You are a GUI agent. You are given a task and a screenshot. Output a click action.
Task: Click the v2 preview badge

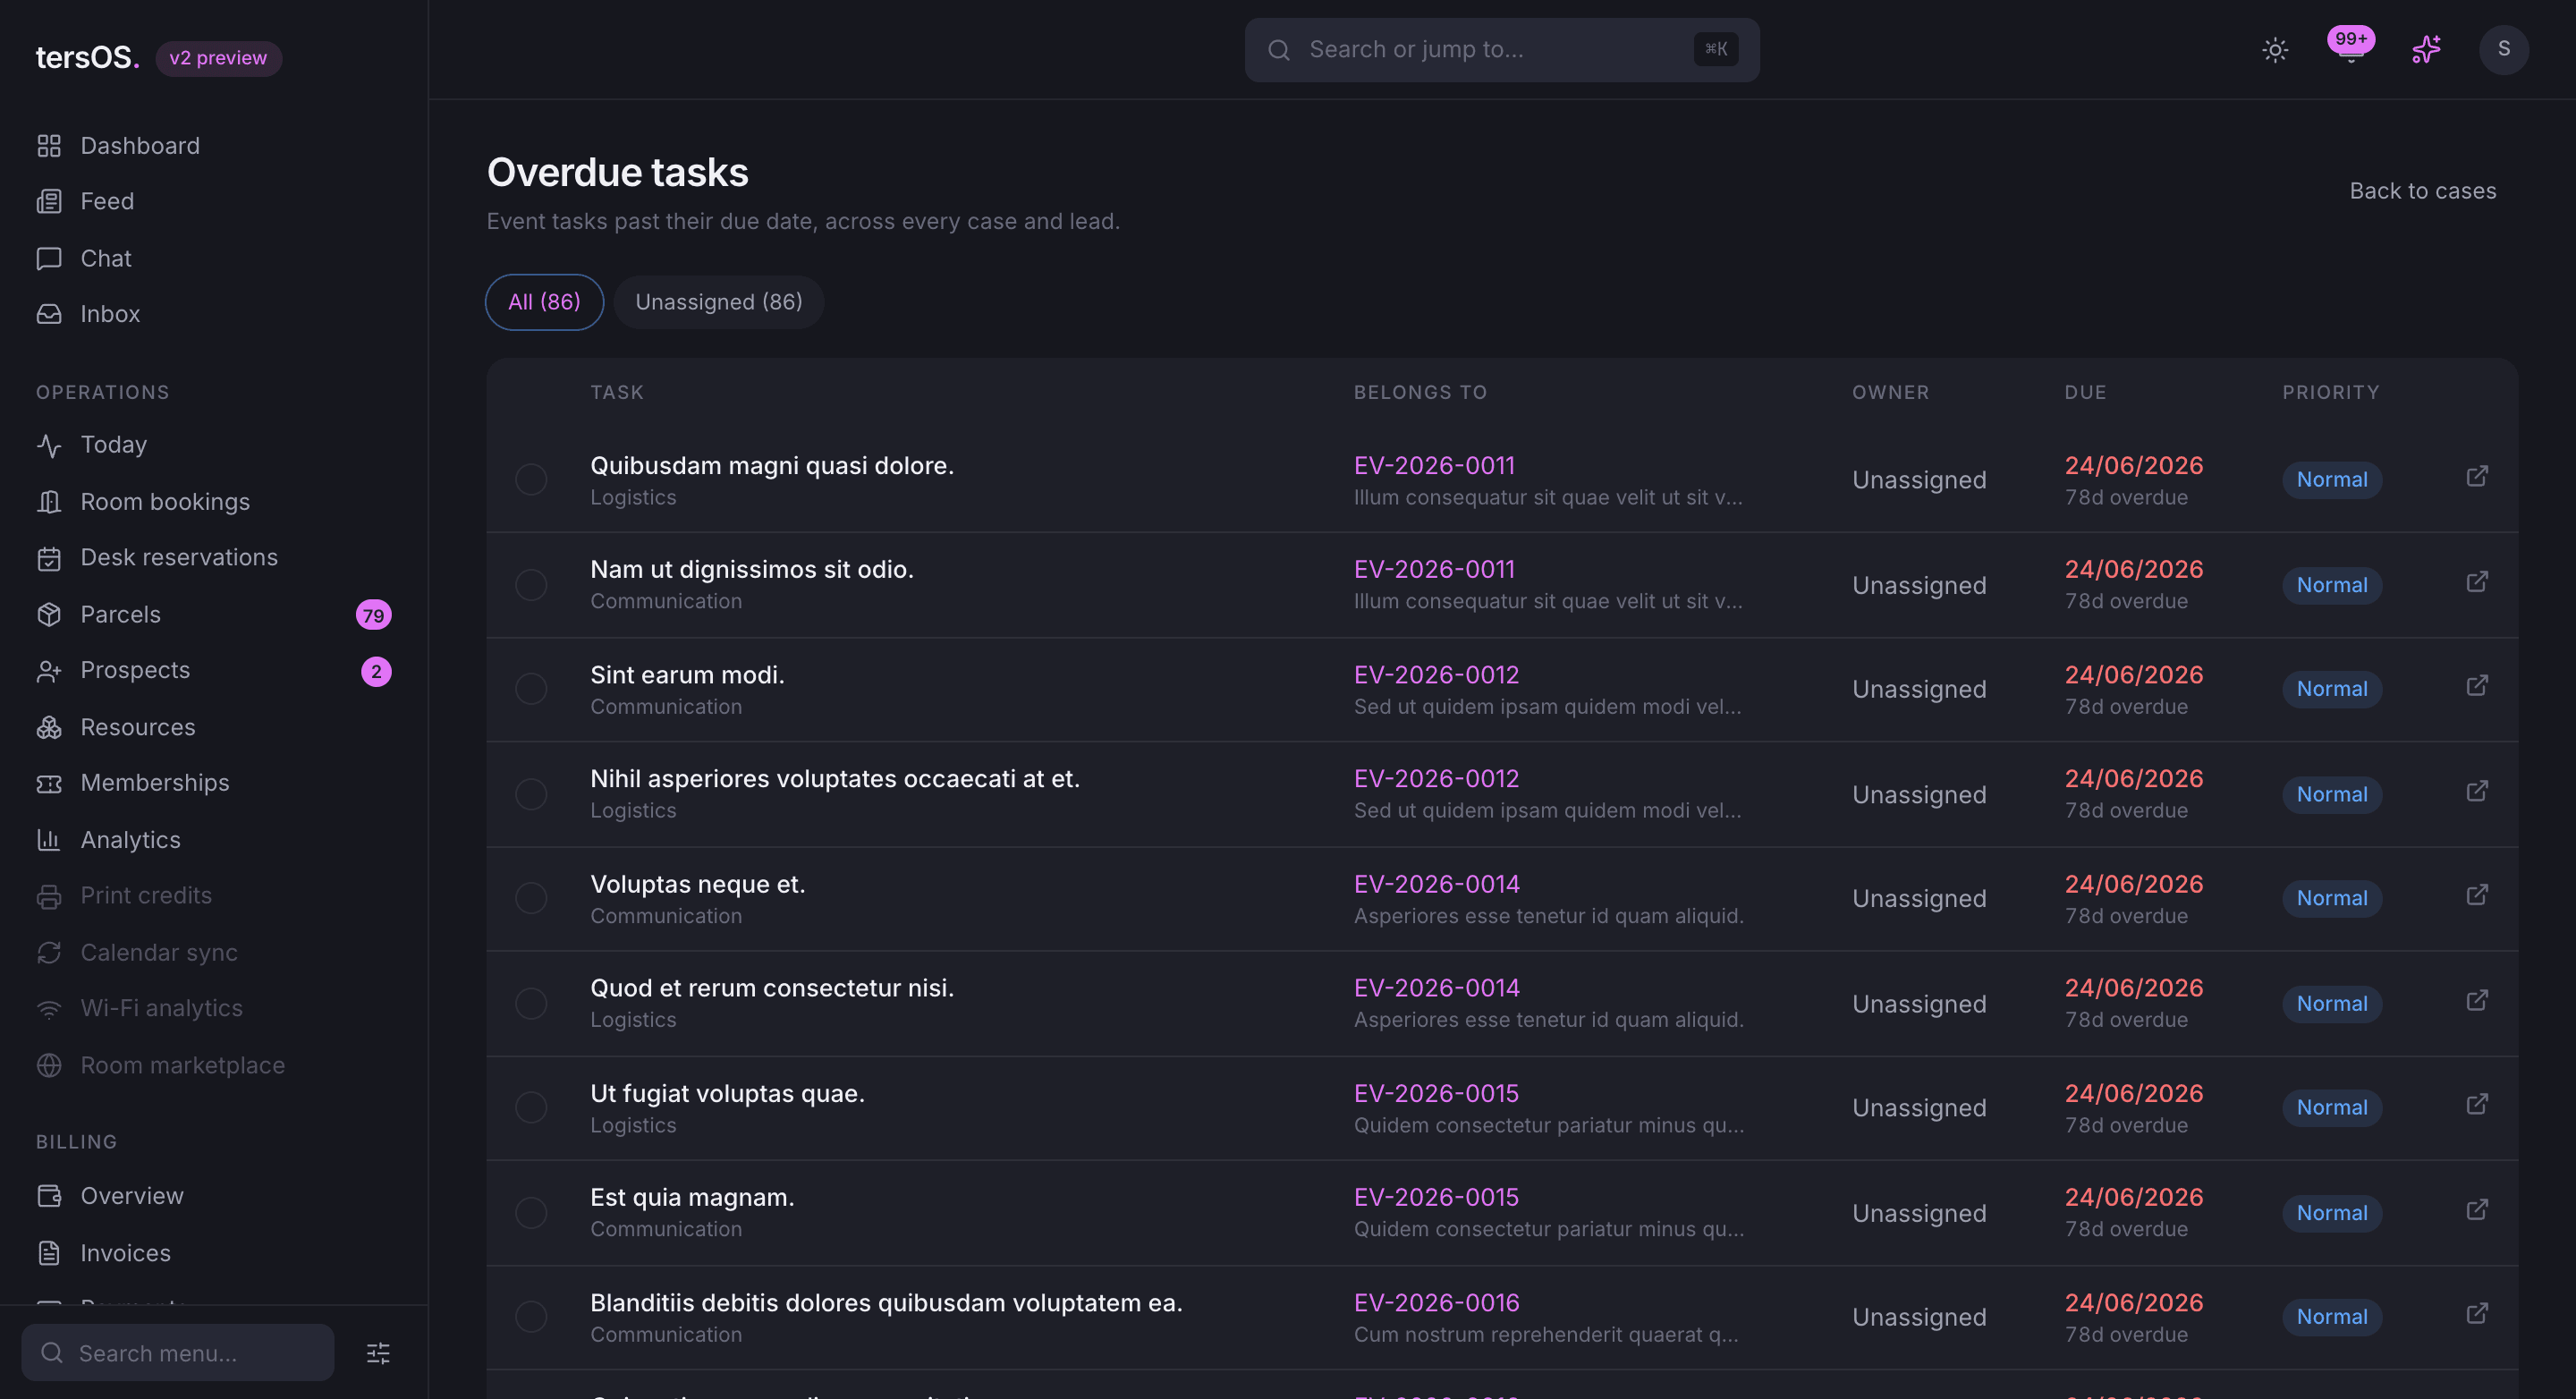point(218,58)
